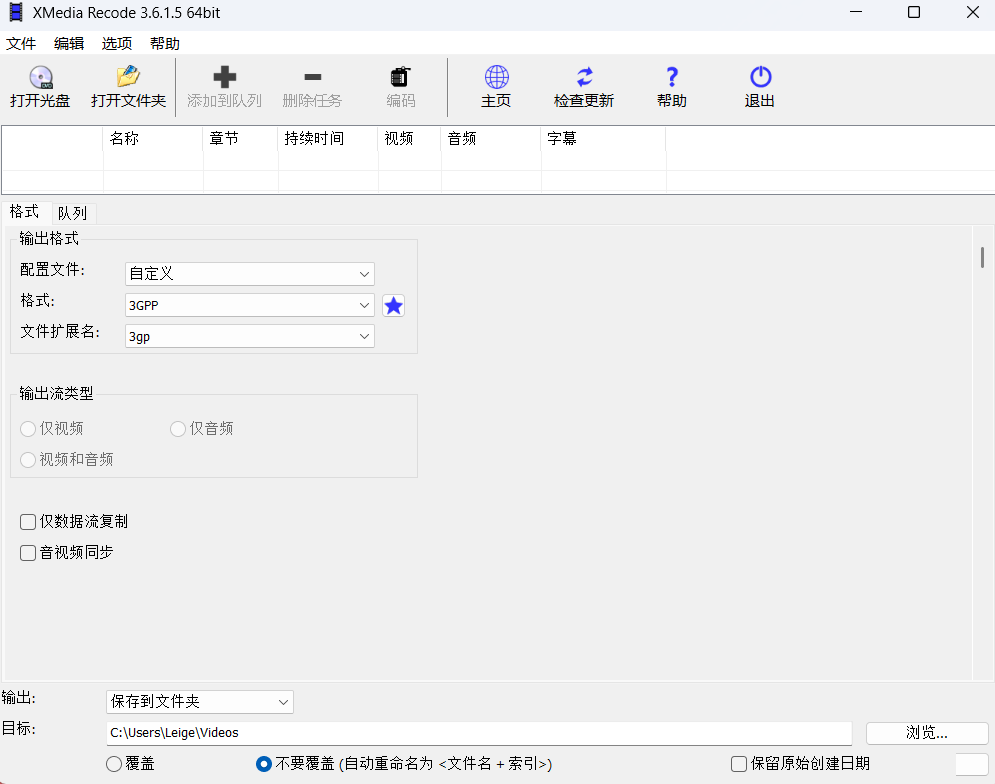Click the 字幕 column header
This screenshot has width=995, height=784.
tap(603, 138)
